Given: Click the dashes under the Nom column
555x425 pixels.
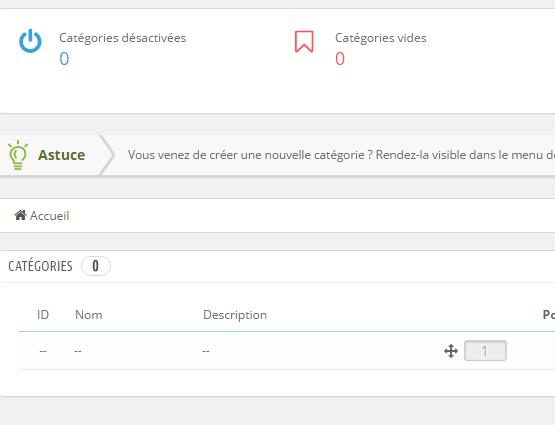Looking at the screenshot, I should click(78, 351).
